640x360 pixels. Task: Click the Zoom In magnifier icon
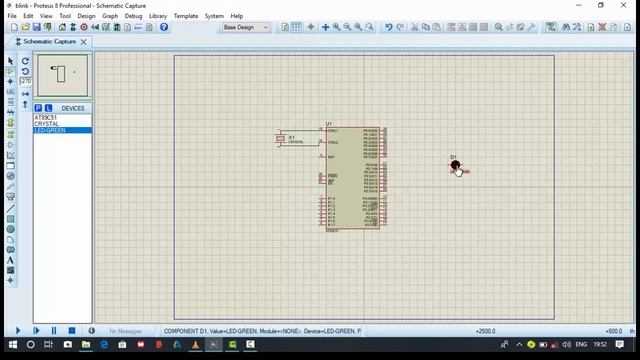pyautogui.click(x=336, y=27)
